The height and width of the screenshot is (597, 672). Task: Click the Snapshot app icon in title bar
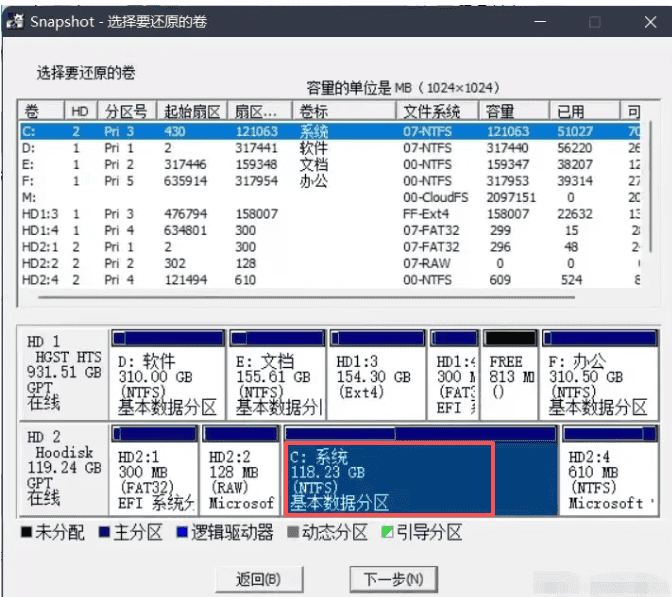click(x=15, y=21)
